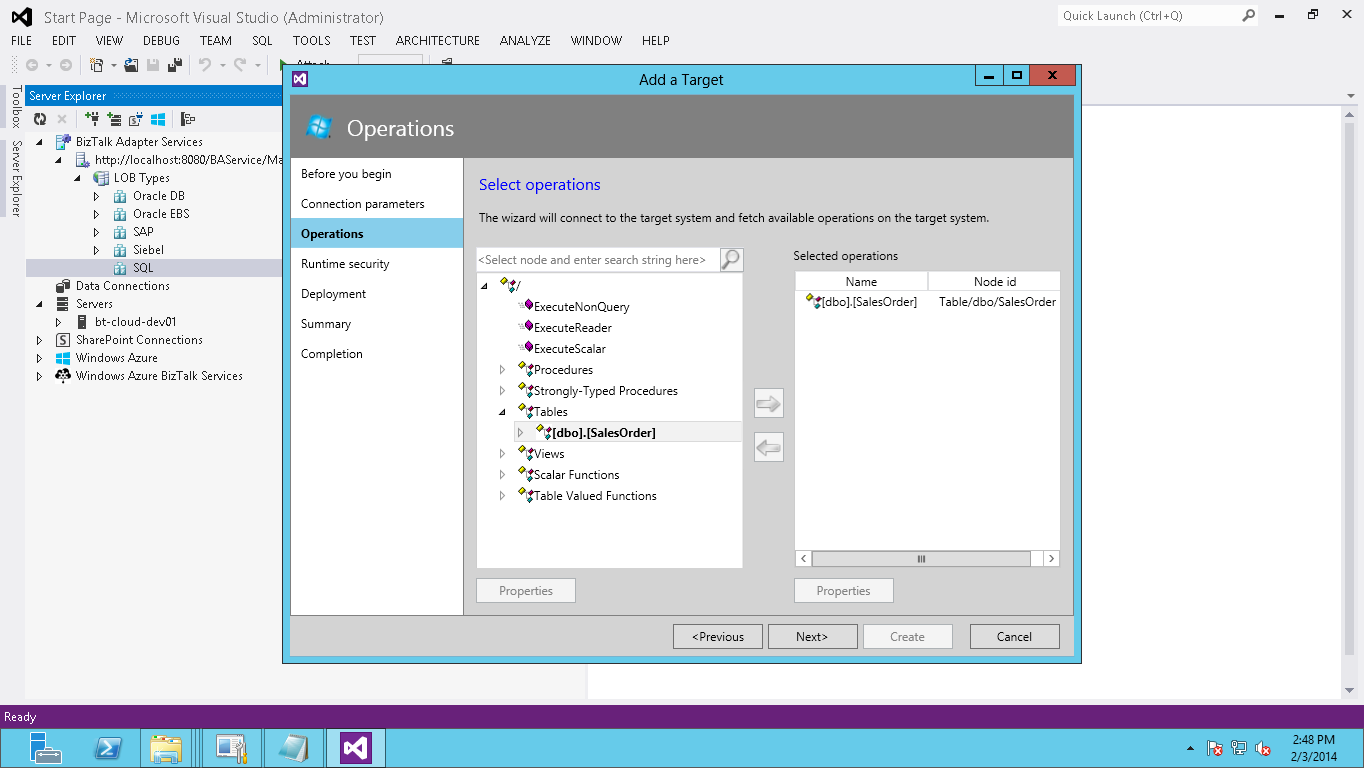Click the left arrow to remove operation
1364x768 pixels.
(768, 447)
